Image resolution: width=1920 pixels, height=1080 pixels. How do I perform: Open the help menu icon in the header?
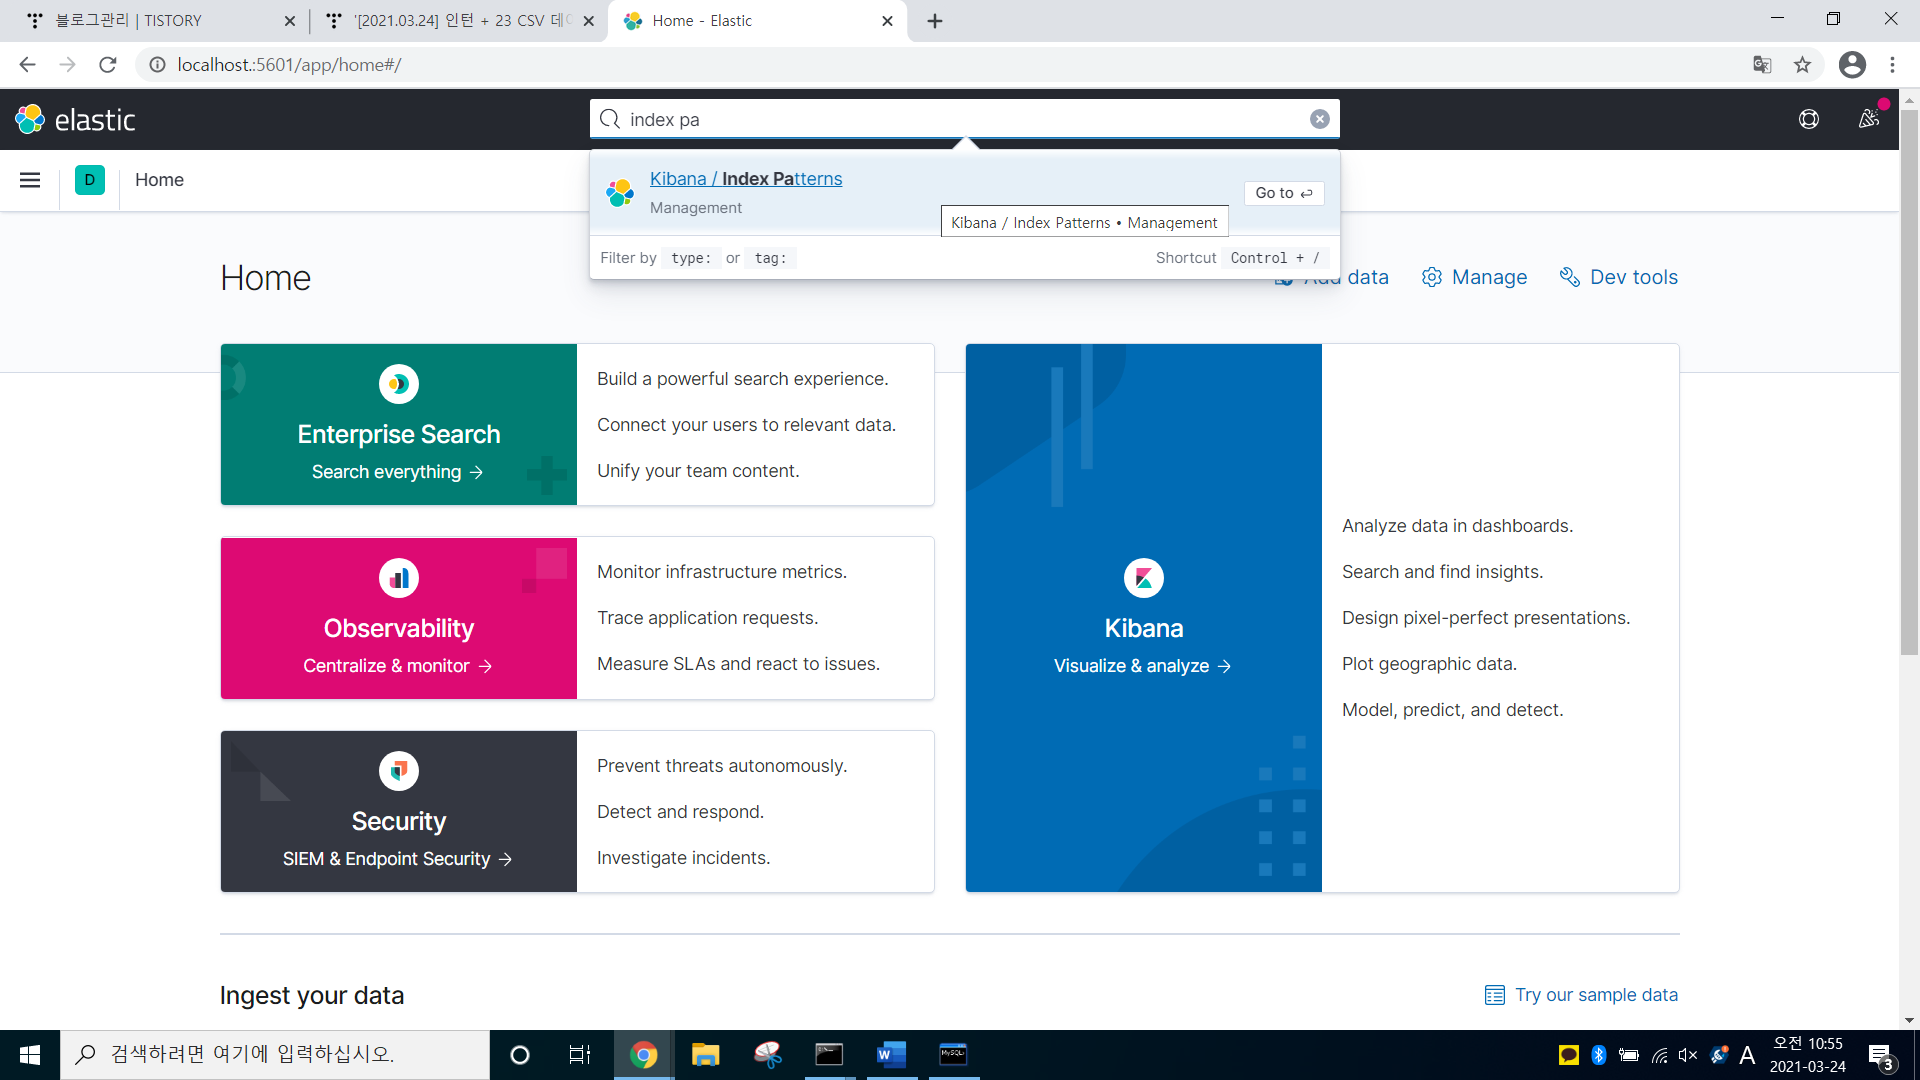pyautogui.click(x=1808, y=119)
